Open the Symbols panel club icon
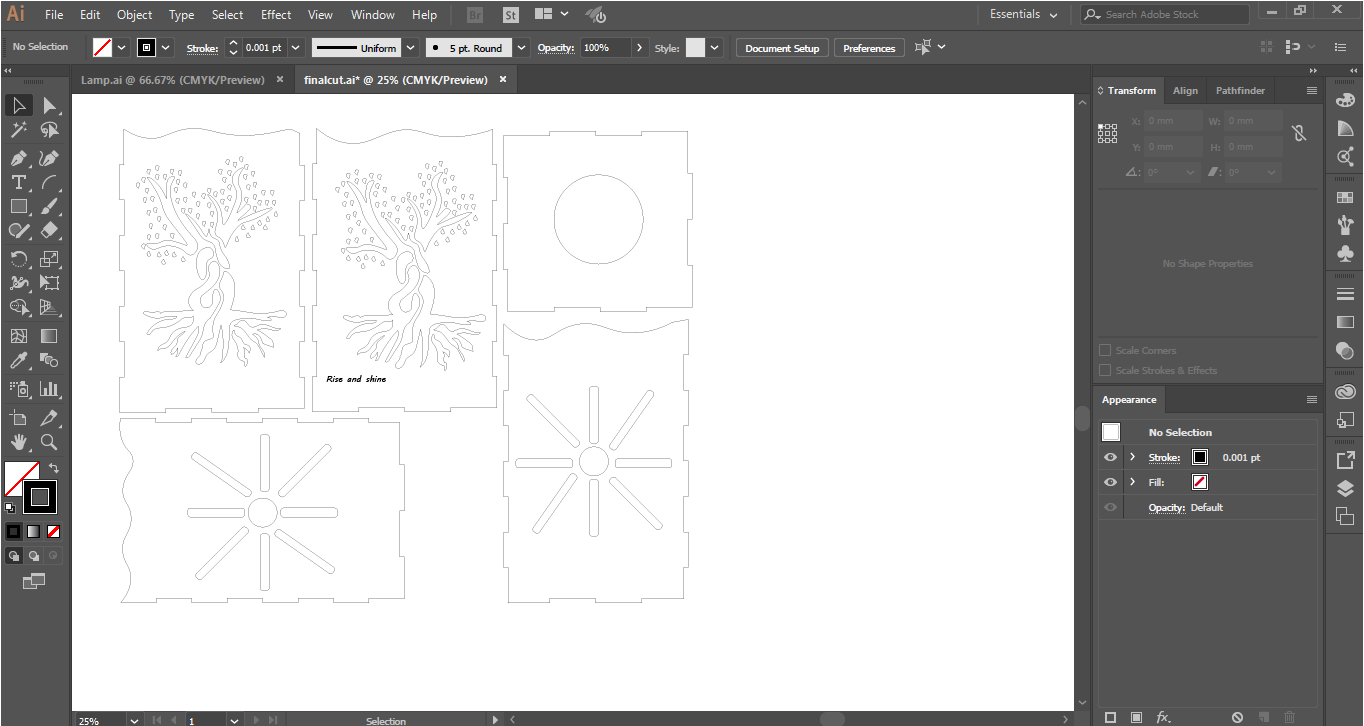The height and width of the screenshot is (726, 1364). 1345,254
